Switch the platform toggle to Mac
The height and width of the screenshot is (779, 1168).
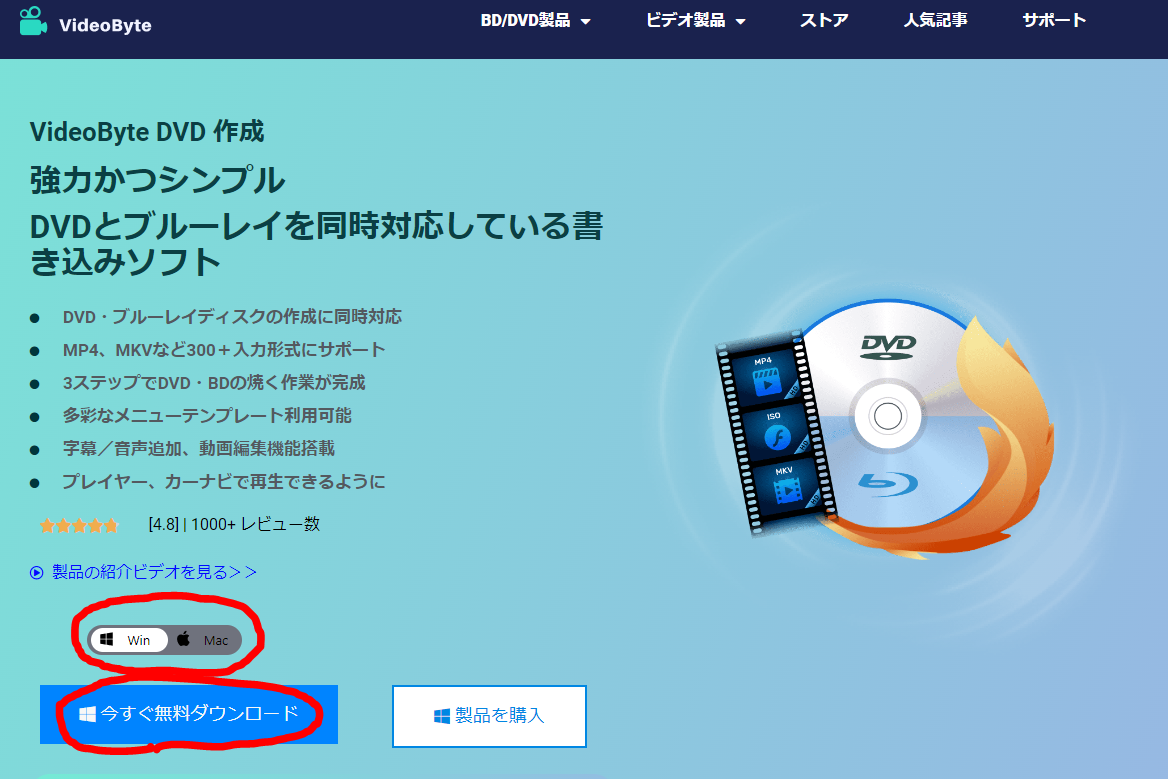coord(204,640)
